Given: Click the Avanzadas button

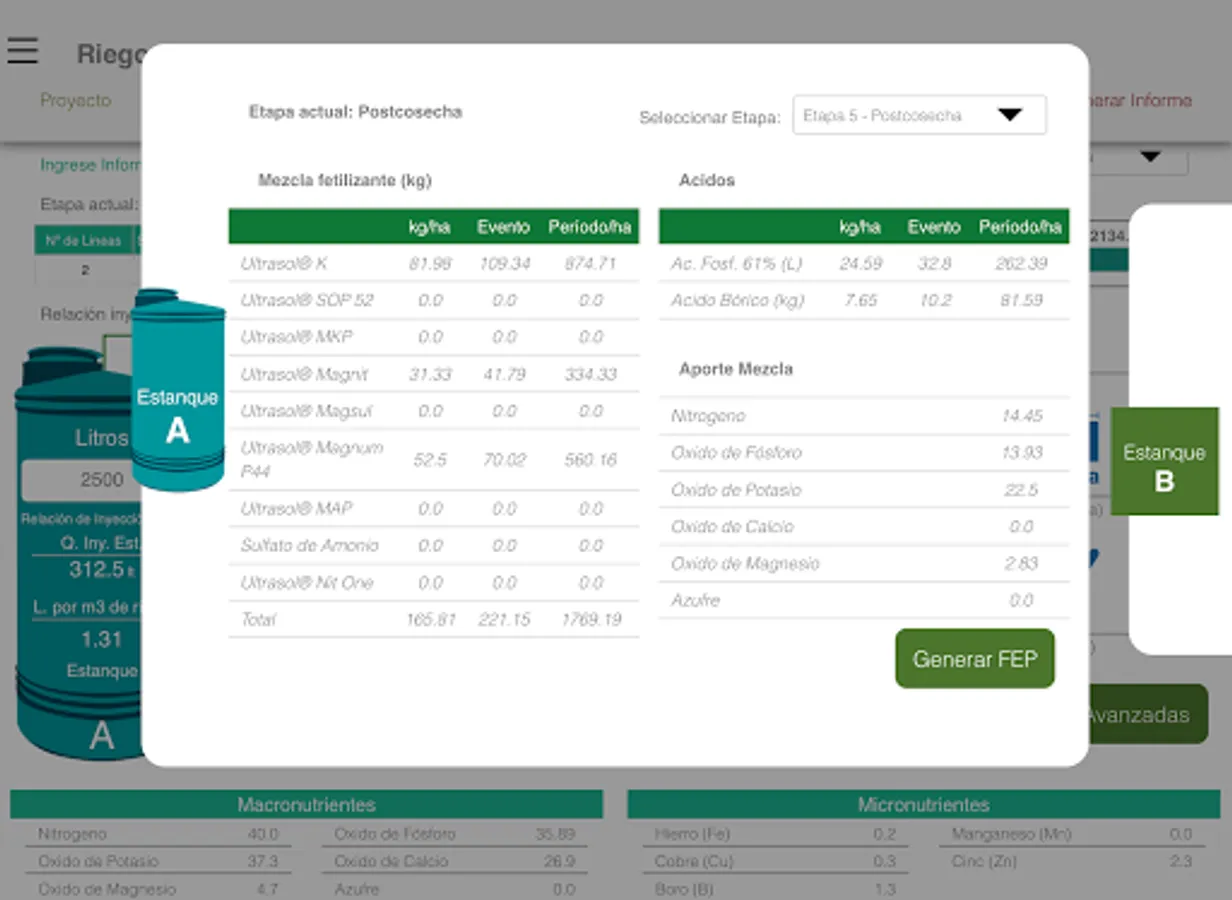Looking at the screenshot, I should [1146, 714].
